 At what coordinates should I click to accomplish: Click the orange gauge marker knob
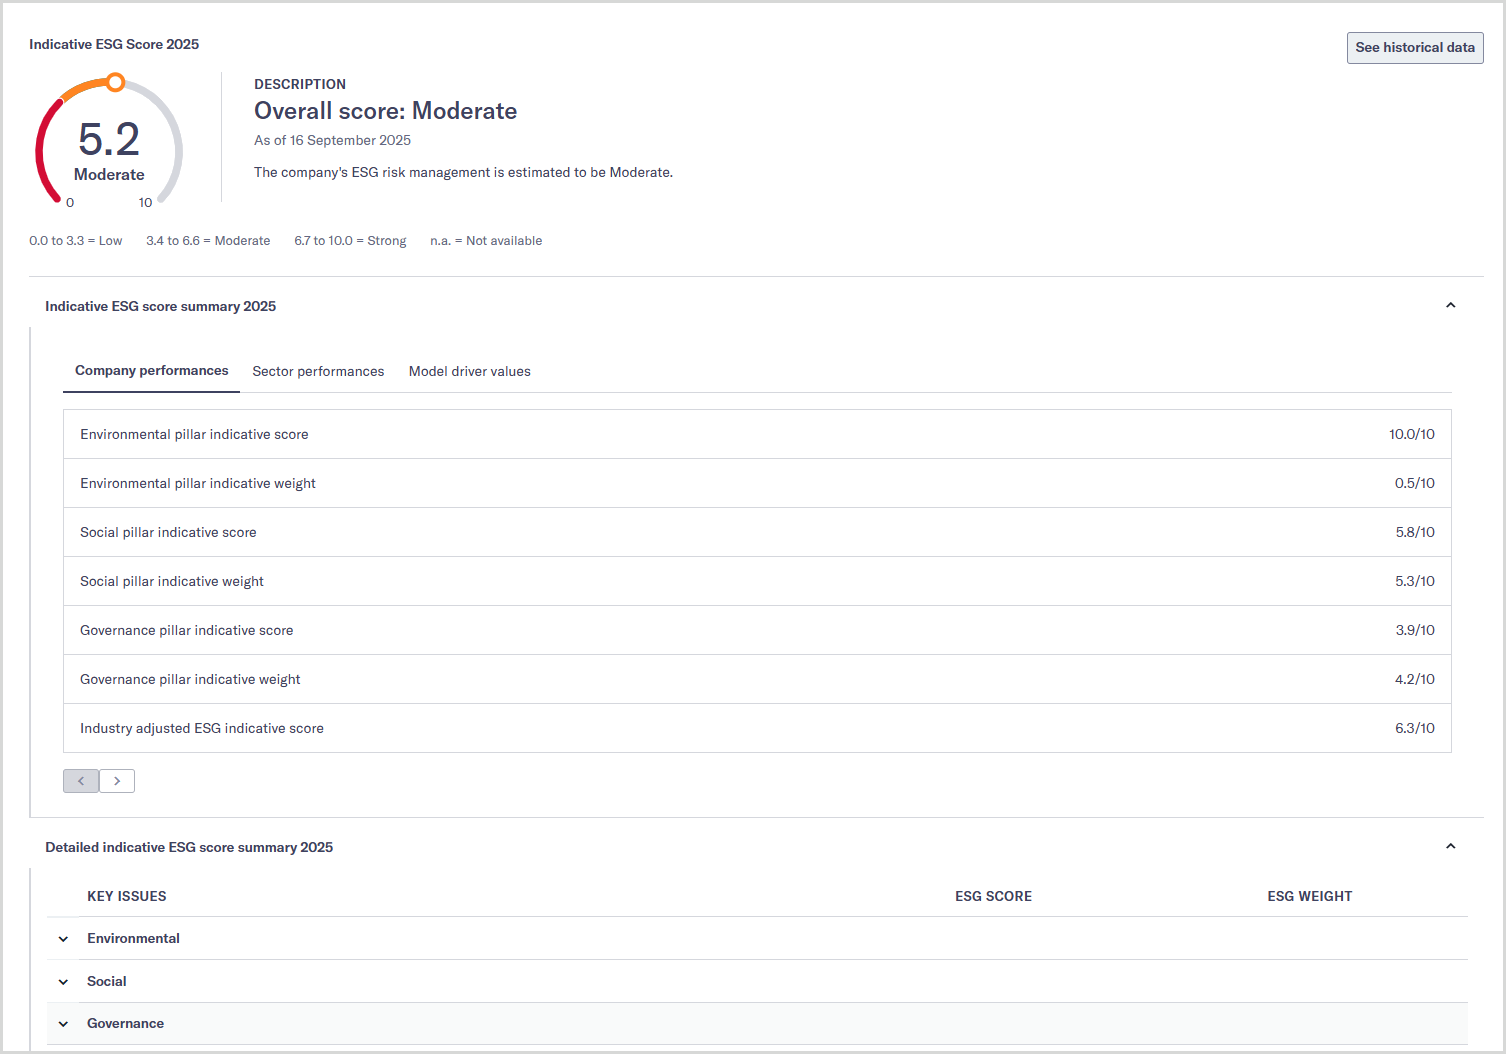pos(116,82)
